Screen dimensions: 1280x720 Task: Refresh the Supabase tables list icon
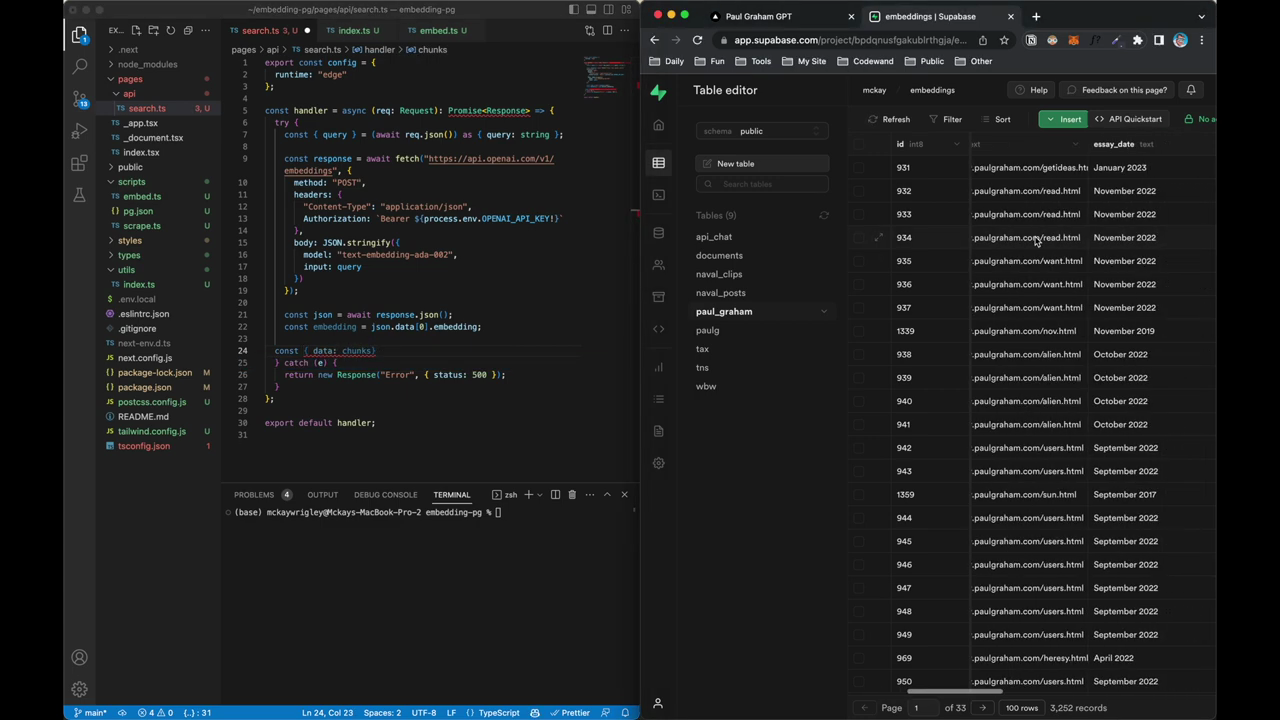tap(824, 216)
